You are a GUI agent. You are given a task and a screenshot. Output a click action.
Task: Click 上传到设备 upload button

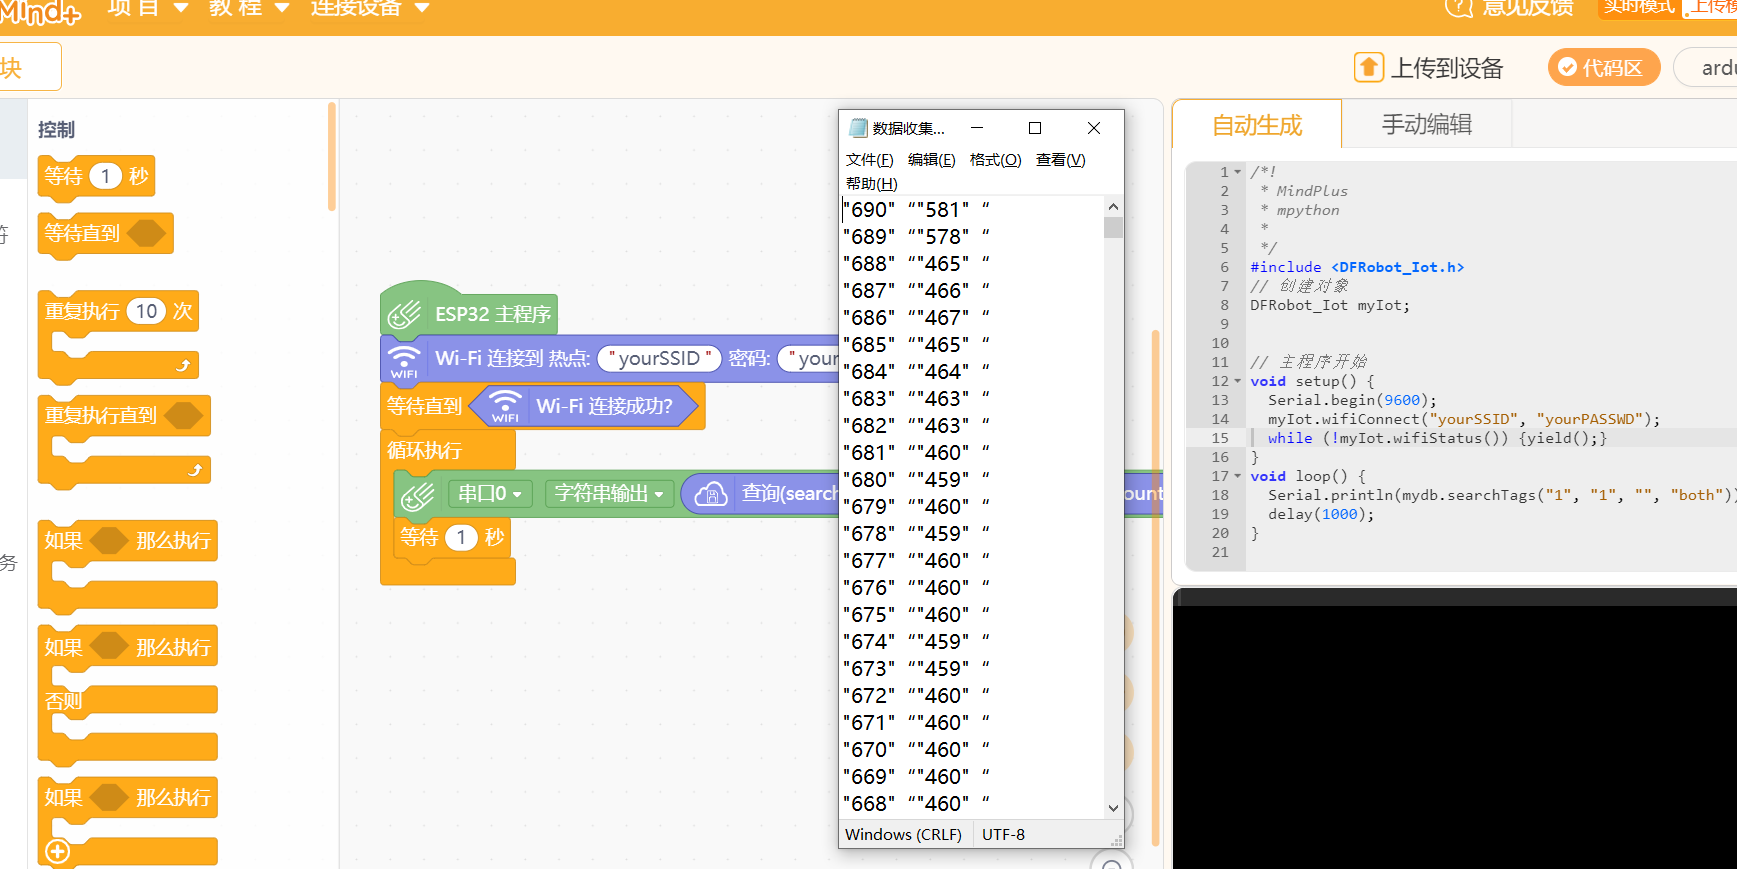point(1429,67)
